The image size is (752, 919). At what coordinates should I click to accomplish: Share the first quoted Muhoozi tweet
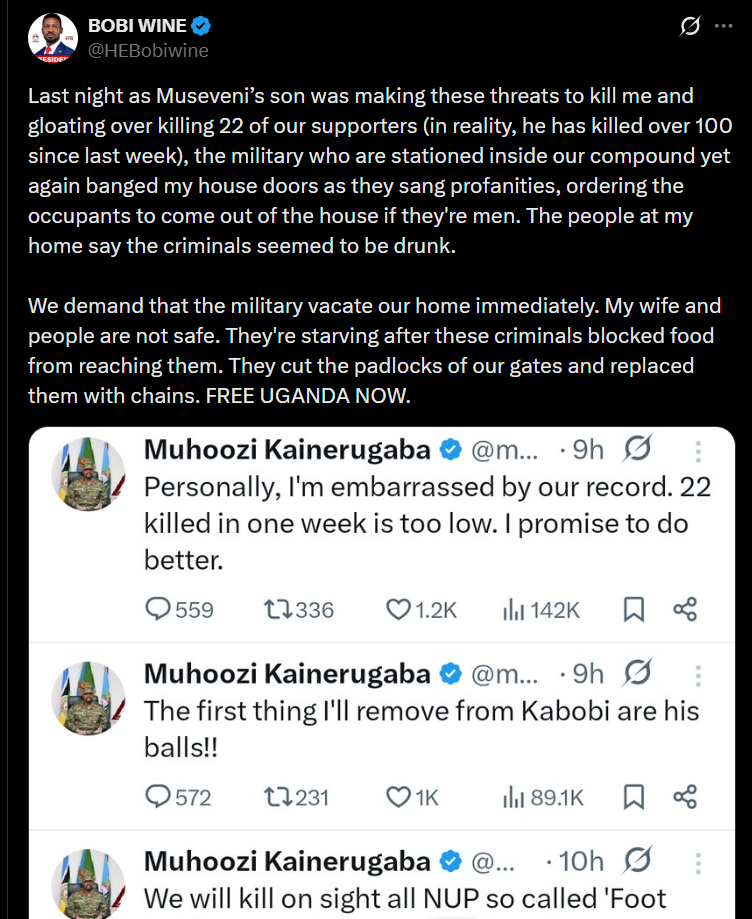[x=685, y=609]
